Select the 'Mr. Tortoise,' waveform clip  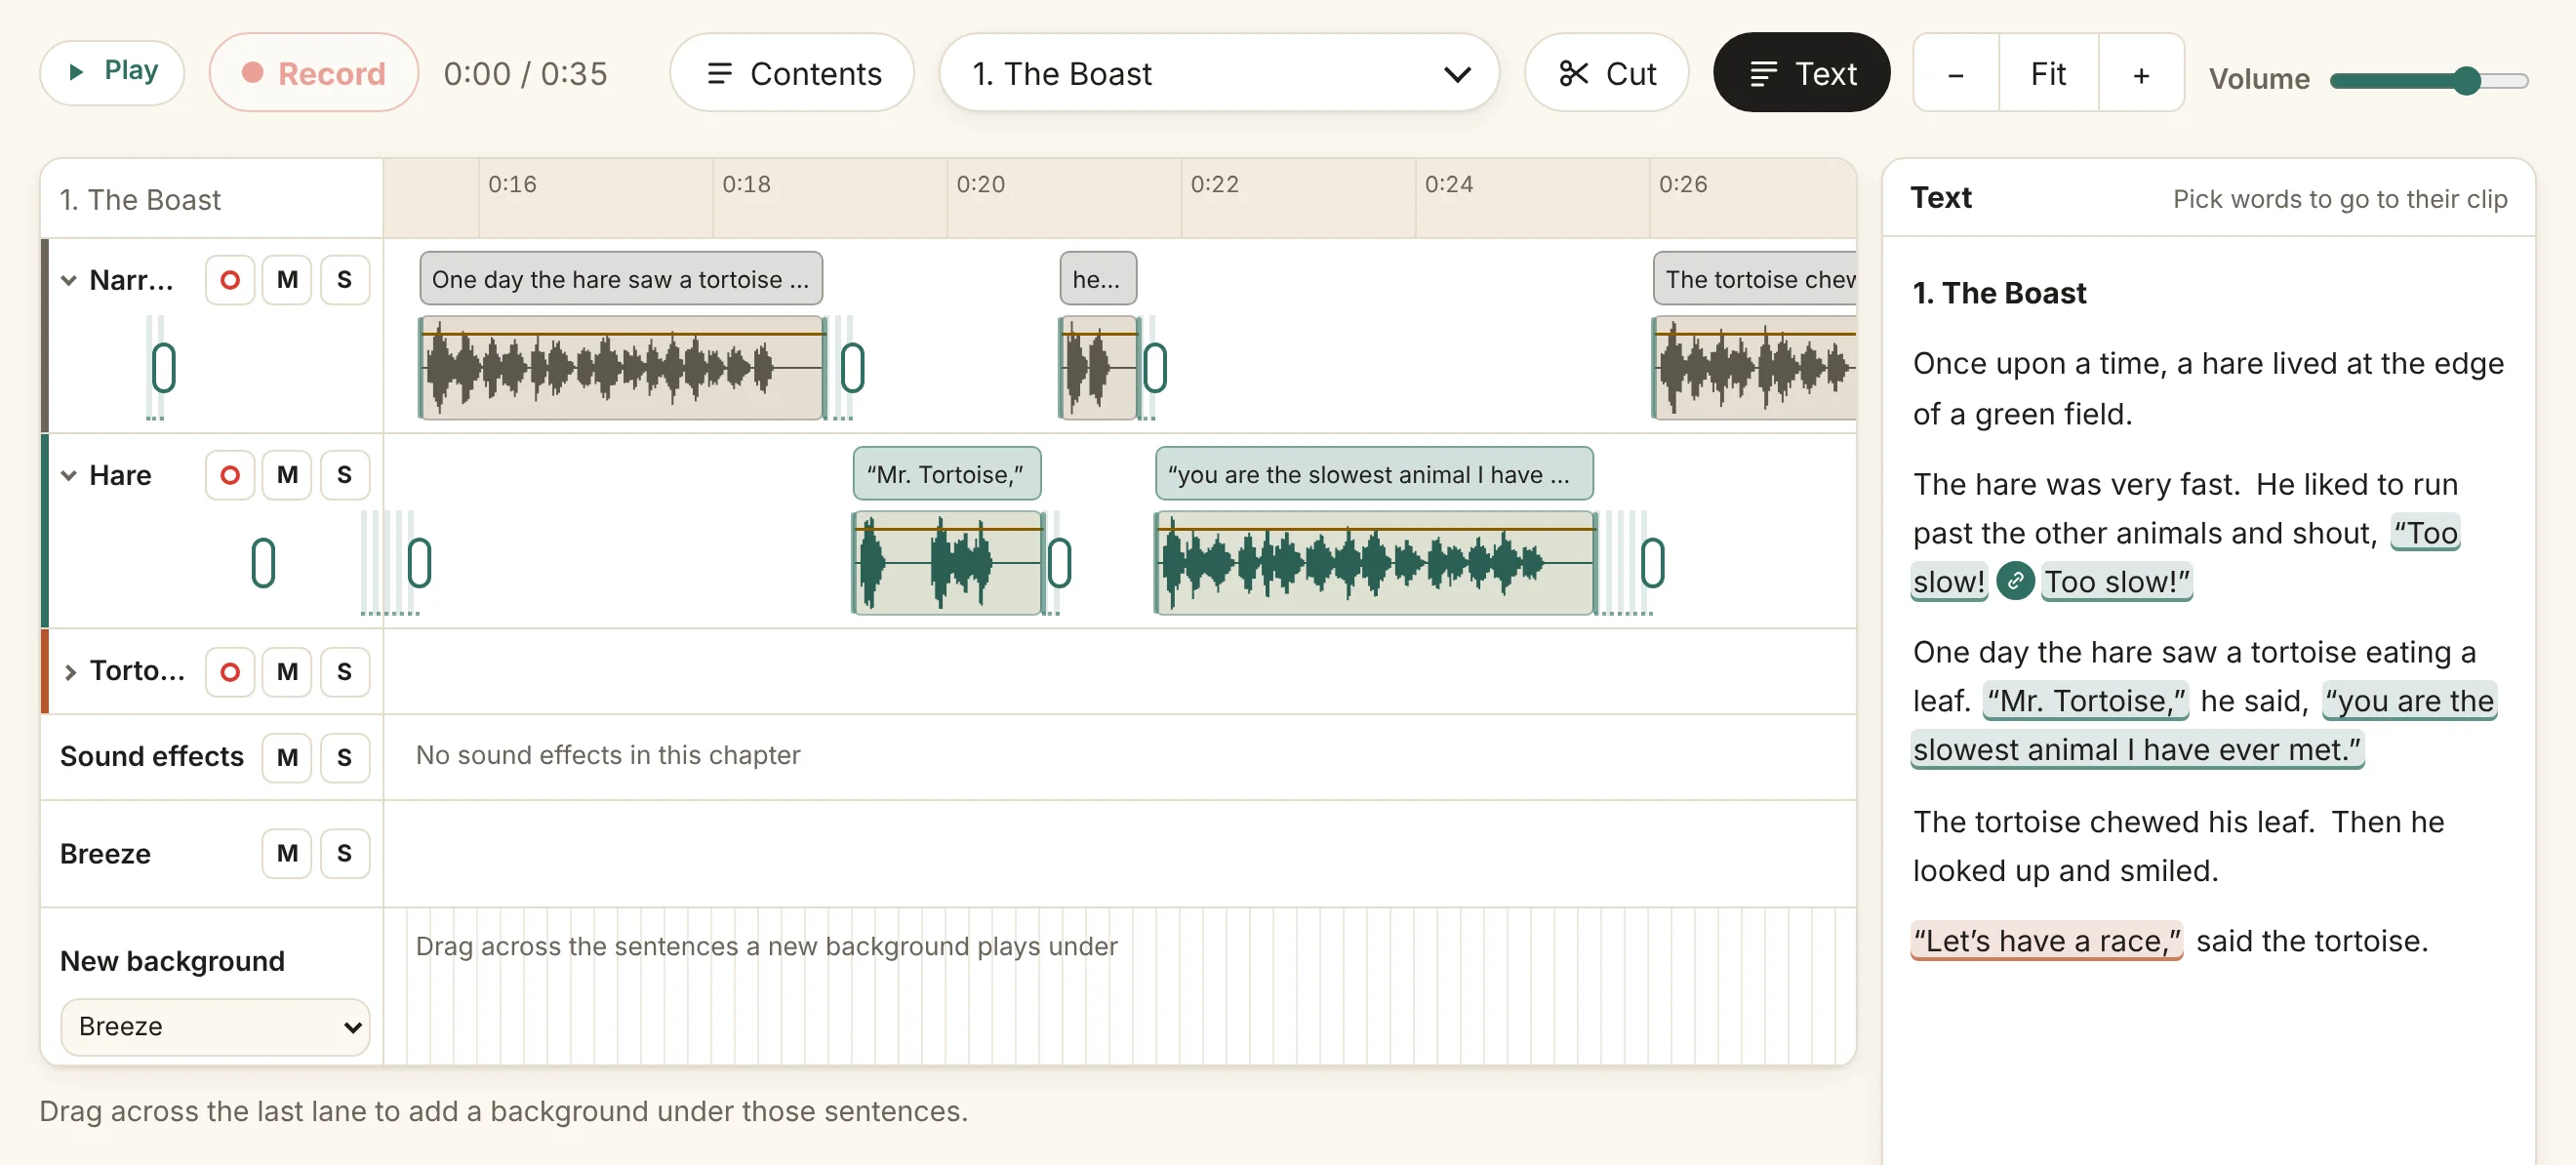click(947, 563)
